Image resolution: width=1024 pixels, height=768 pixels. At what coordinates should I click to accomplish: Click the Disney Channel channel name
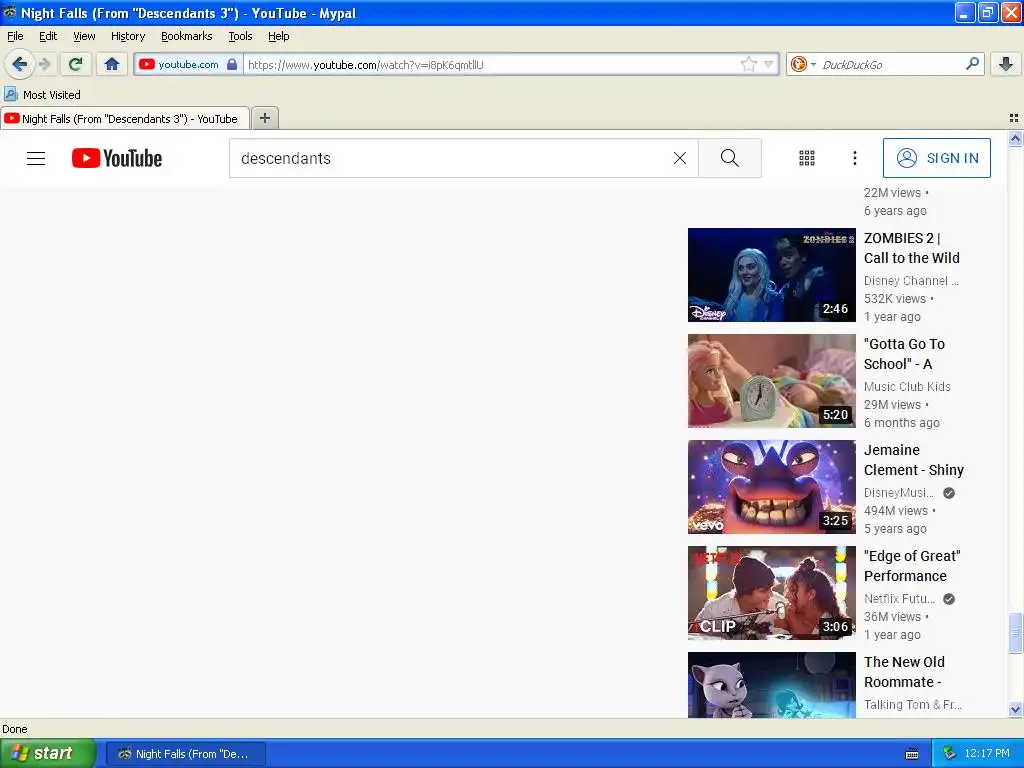pyautogui.click(x=911, y=280)
